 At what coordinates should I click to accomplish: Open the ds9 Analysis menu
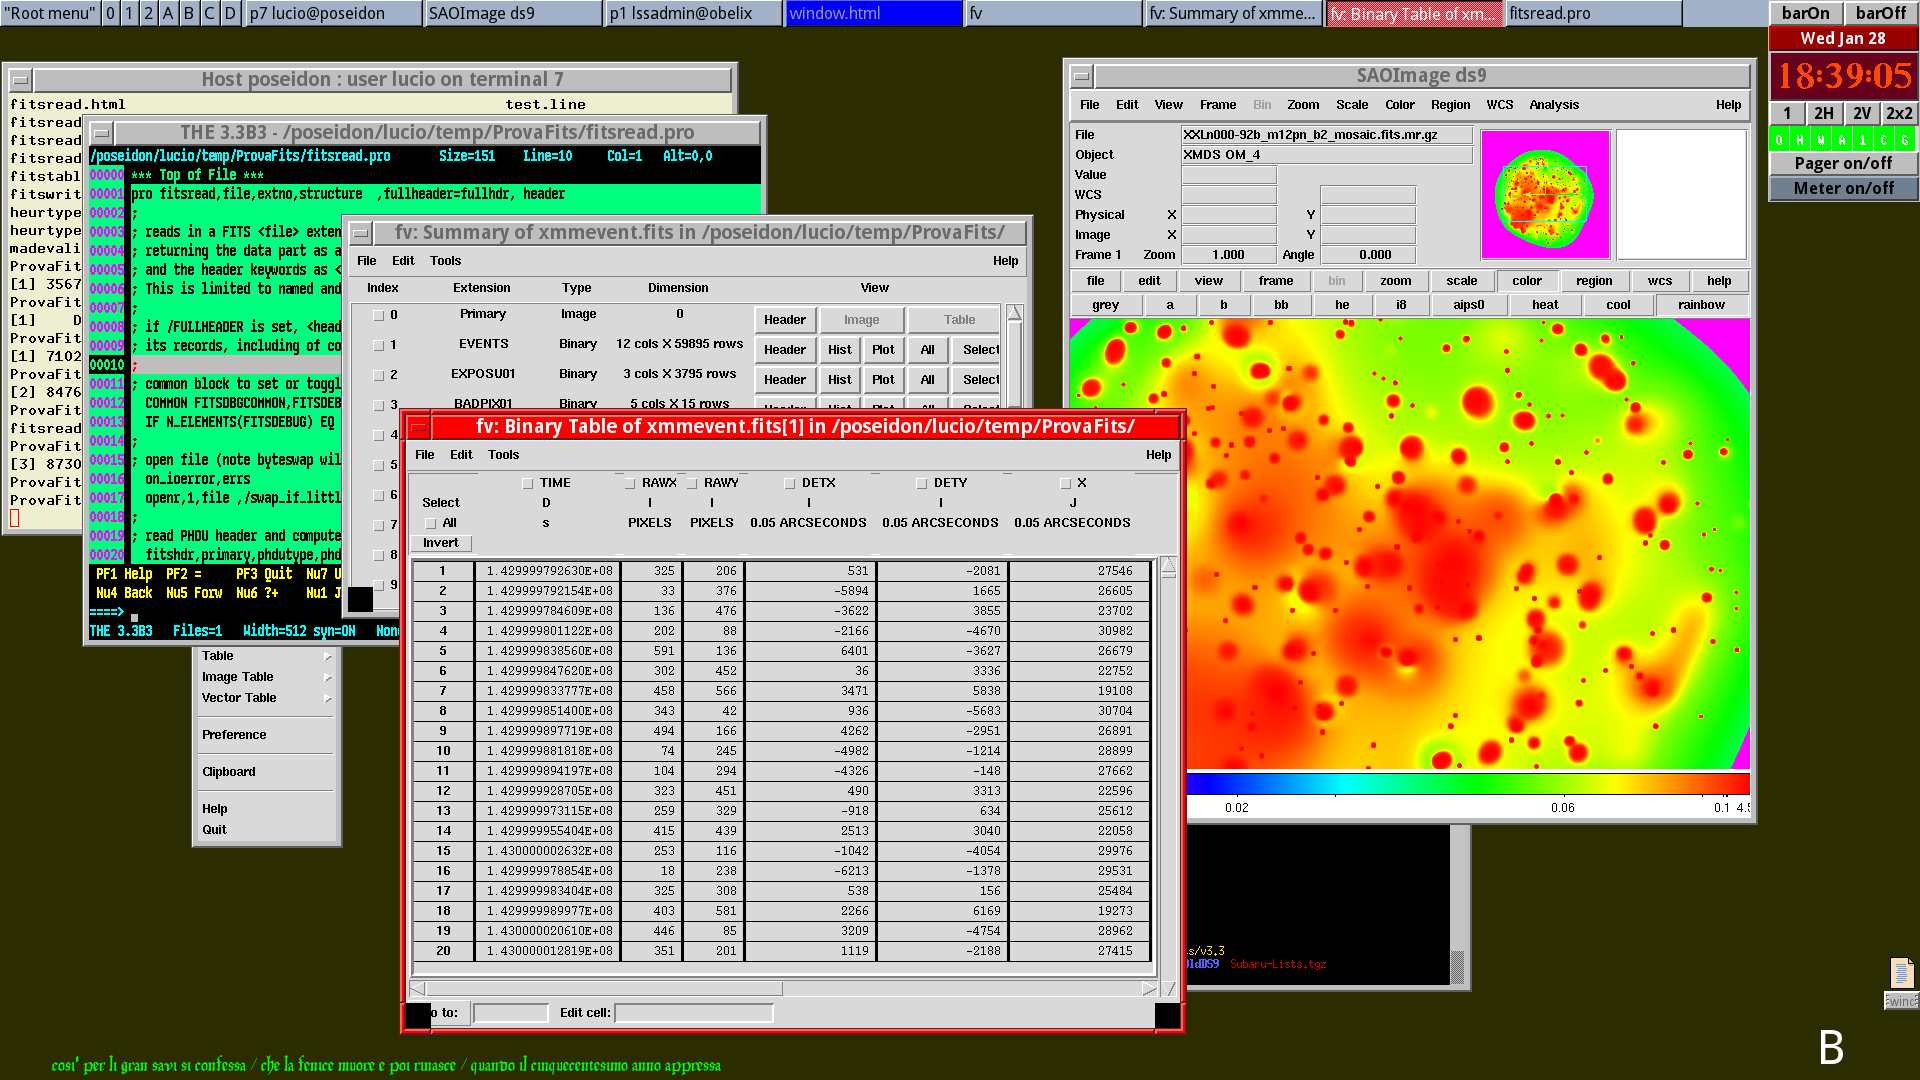point(1553,105)
